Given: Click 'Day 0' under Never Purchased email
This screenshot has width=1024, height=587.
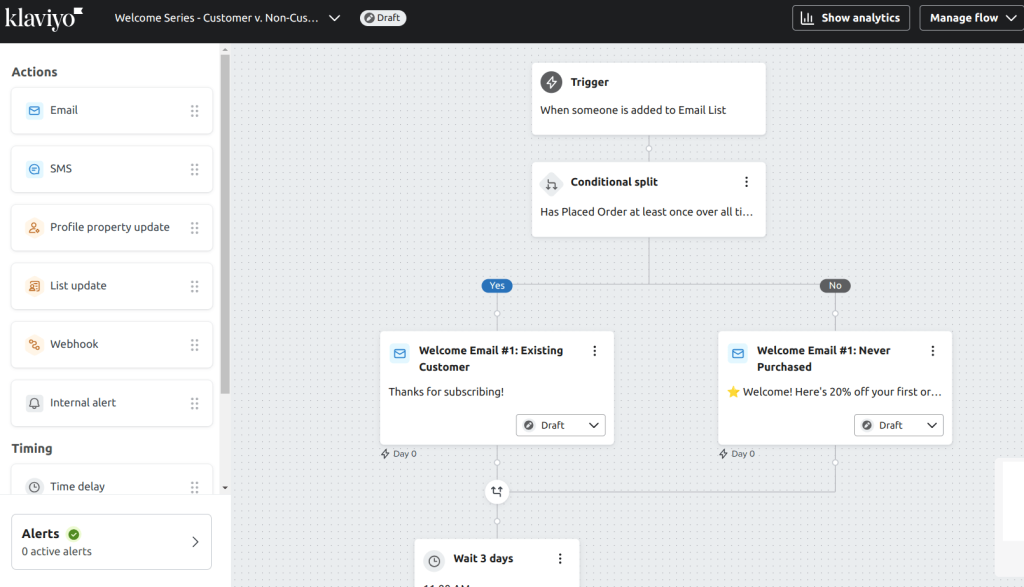Looking at the screenshot, I should click(x=743, y=454).
